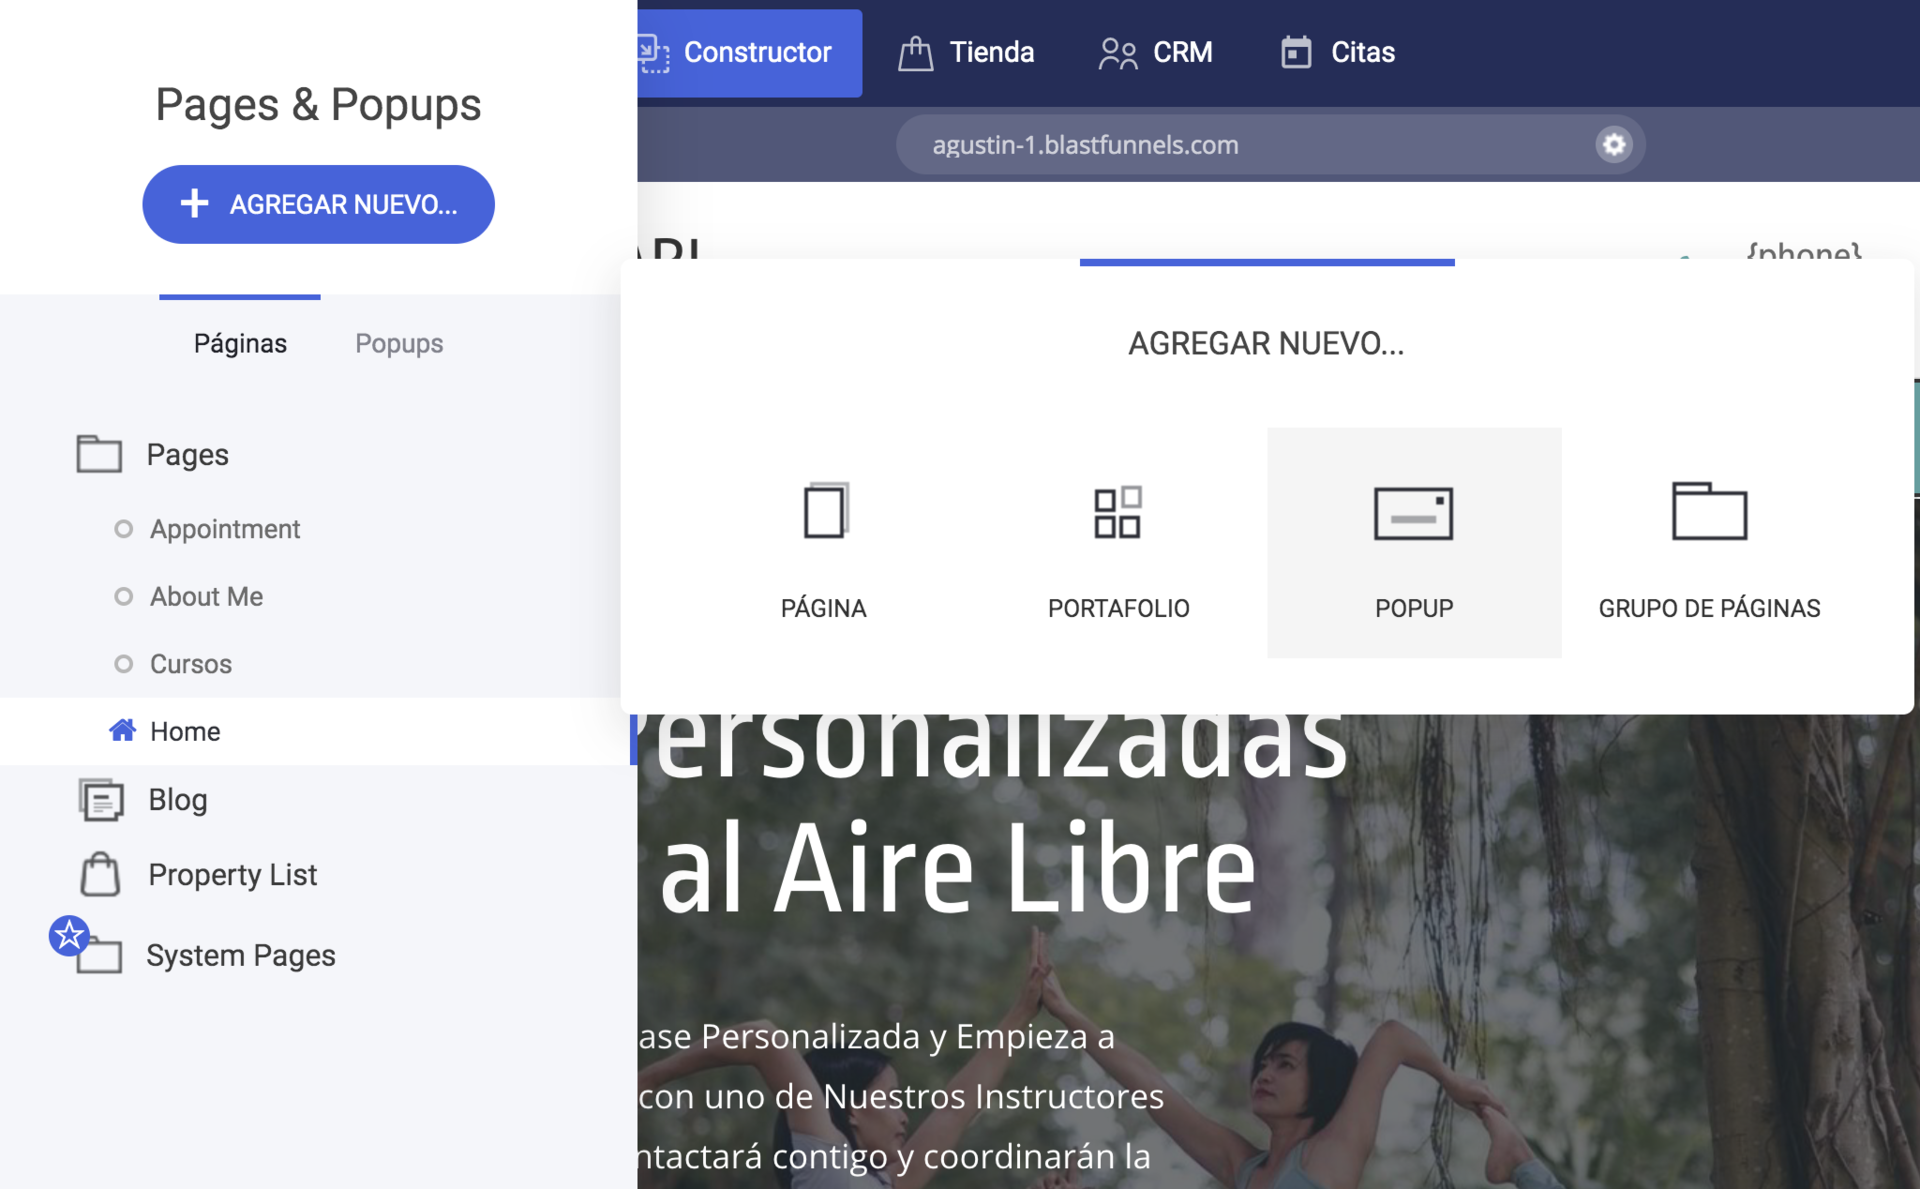Select the Home page entry

(185, 731)
